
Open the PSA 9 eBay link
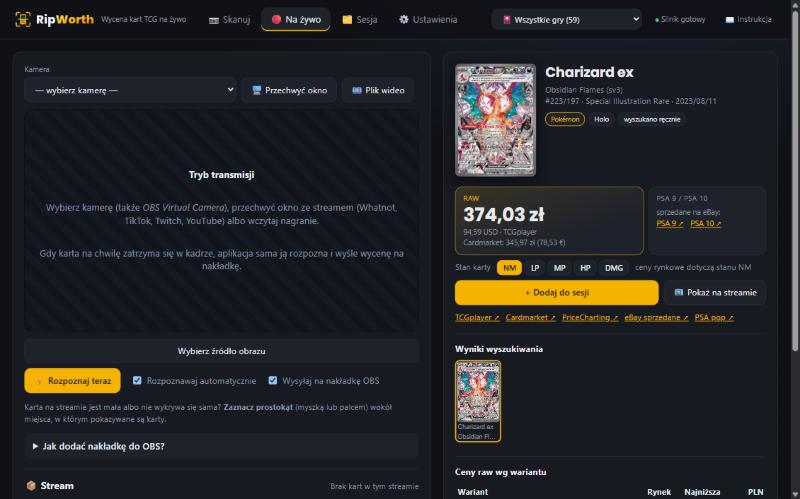pos(669,223)
